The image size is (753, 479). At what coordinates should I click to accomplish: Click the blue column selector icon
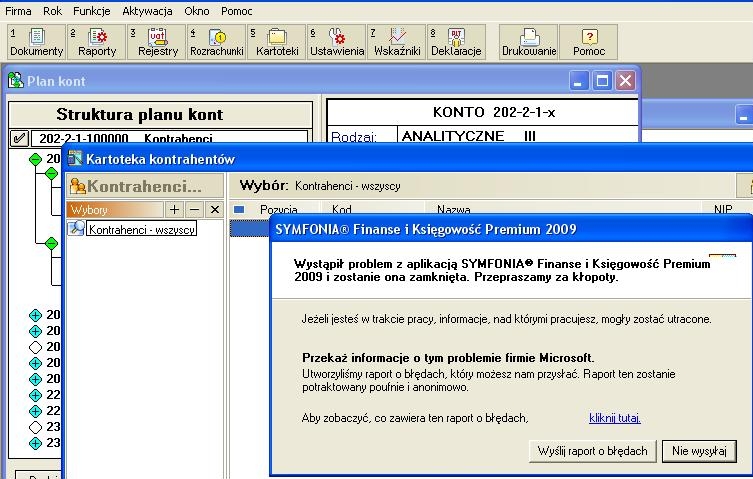[x=239, y=209]
